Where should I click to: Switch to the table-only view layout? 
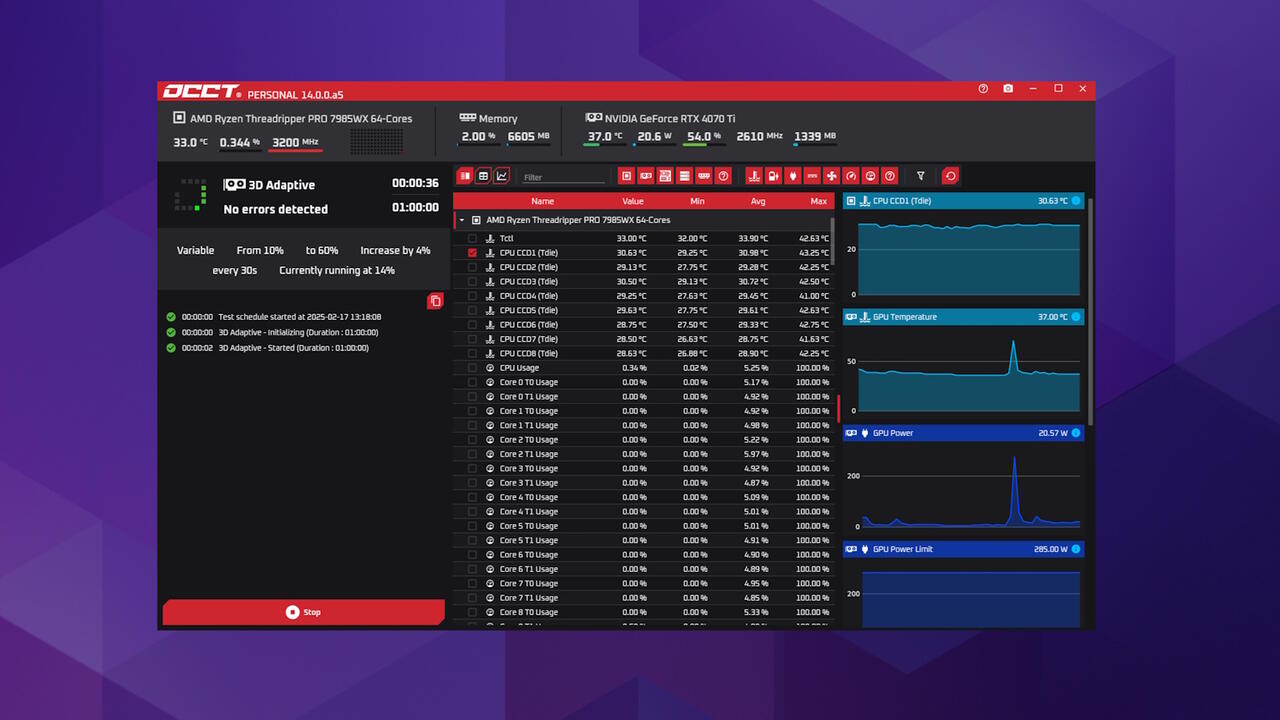483,176
